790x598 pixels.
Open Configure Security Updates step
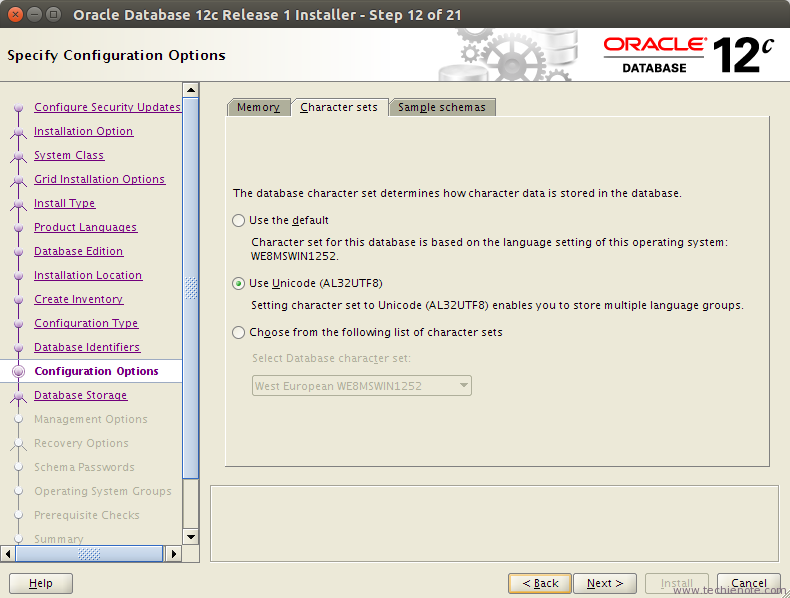[x=107, y=107]
